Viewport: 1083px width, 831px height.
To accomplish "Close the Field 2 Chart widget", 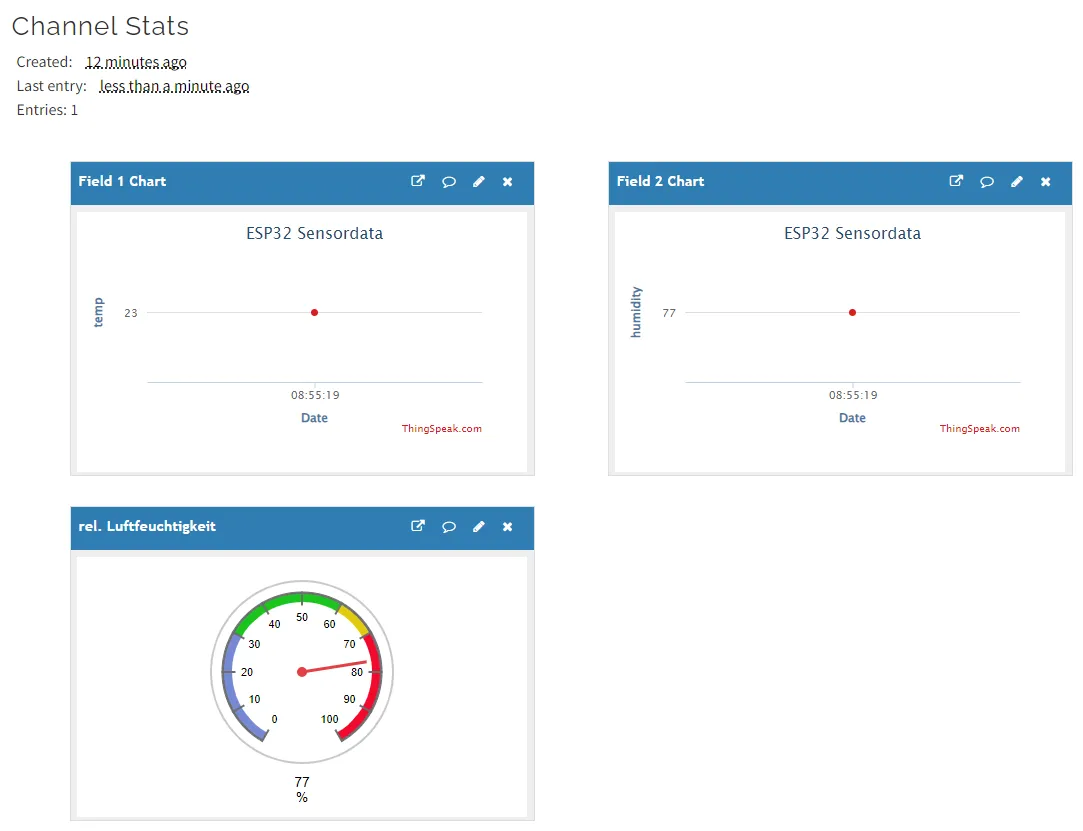I will click(1046, 181).
